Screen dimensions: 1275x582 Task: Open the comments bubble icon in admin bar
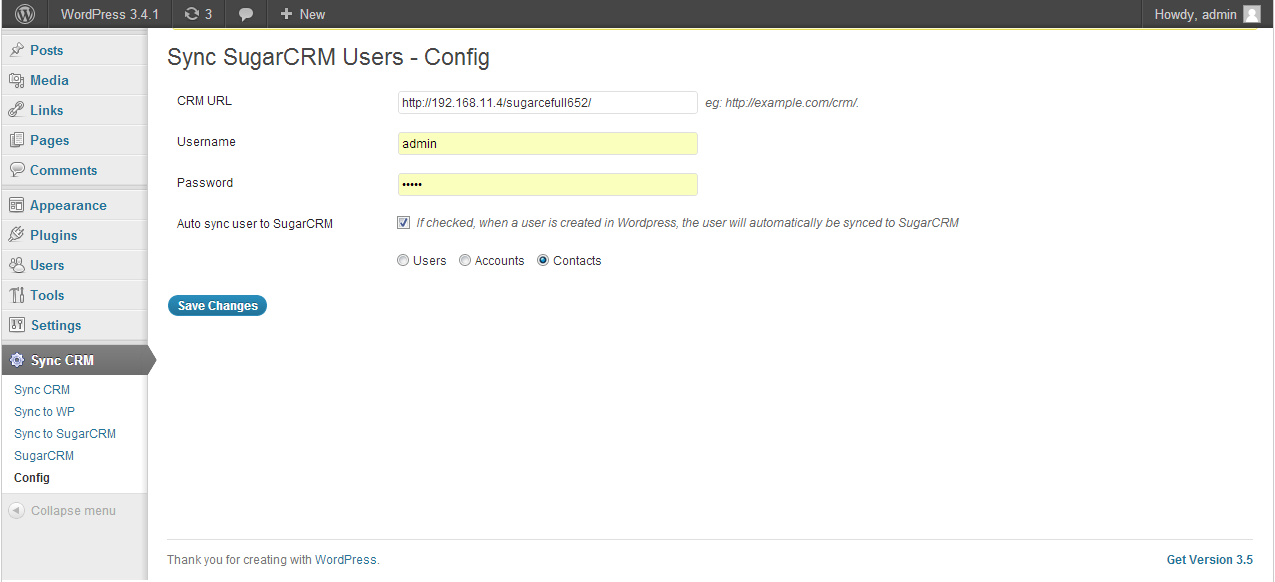[246, 14]
